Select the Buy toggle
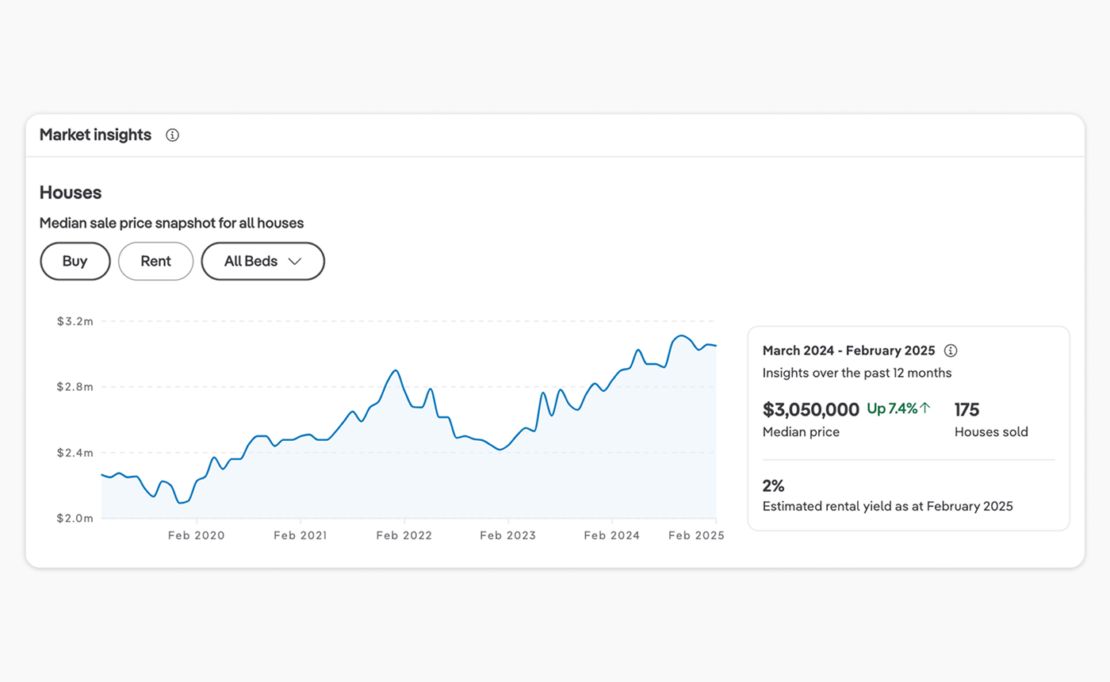 click(x=75, y=261)
